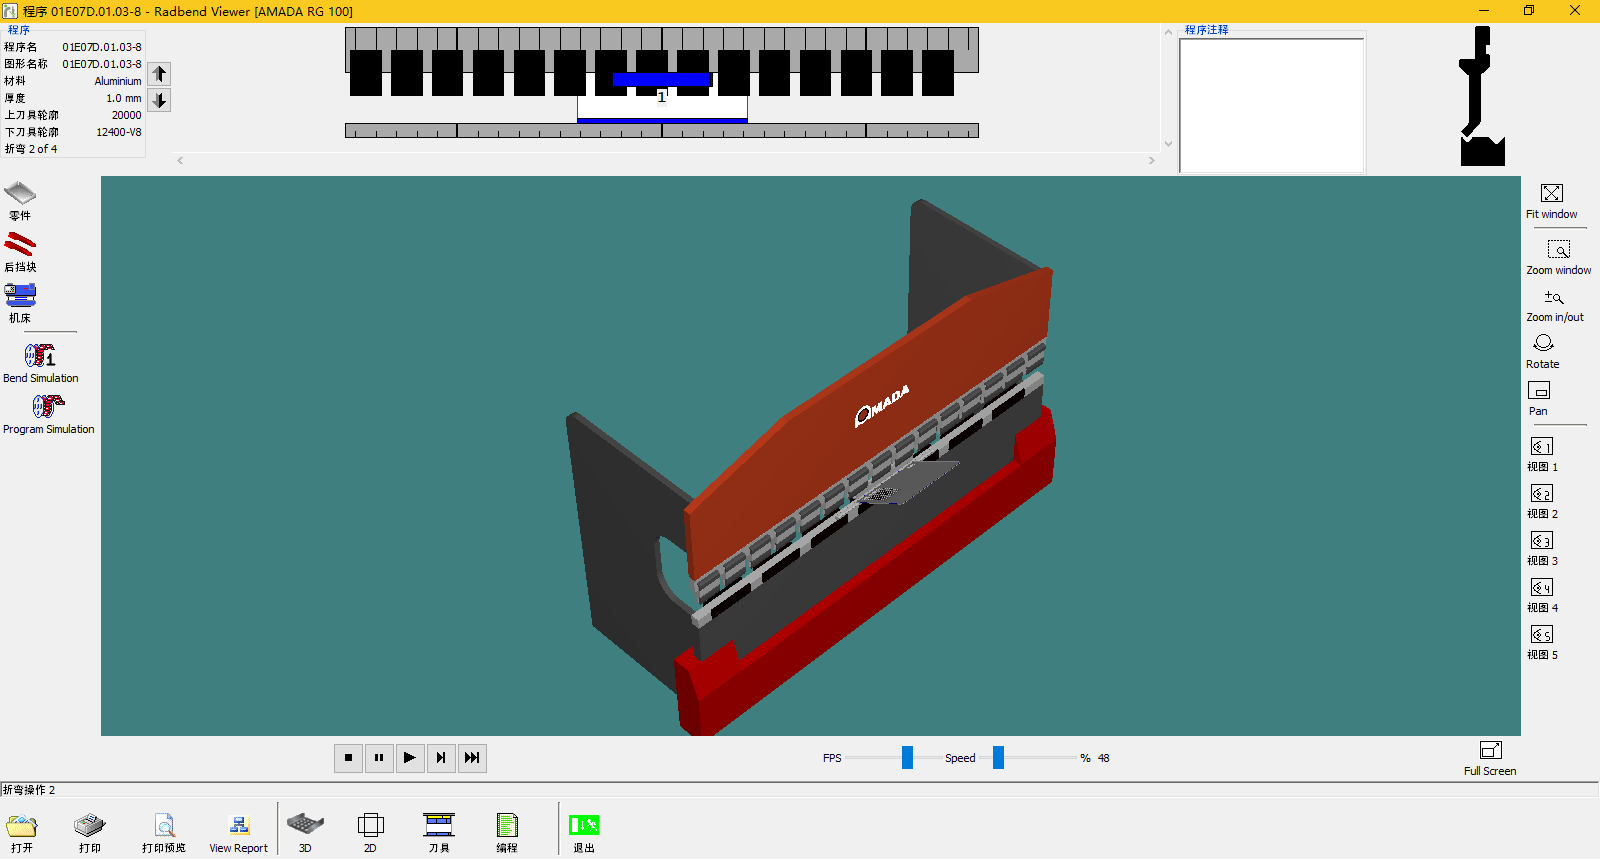Viewport: 1600px width, 859px height.
Task: Click the 折弯 2 of 4 text
Action: click(x=31, y=149)
